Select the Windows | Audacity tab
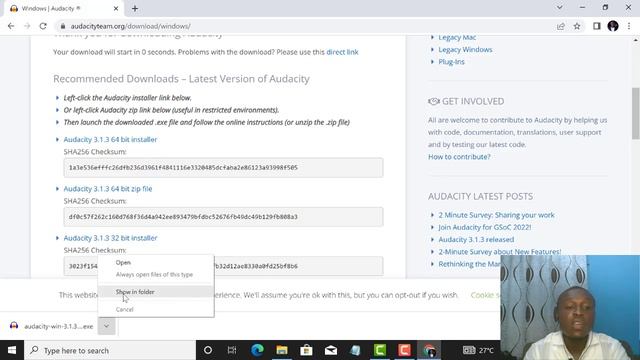Viewport: 640px width, 360px height. click(x=65, y=9)
